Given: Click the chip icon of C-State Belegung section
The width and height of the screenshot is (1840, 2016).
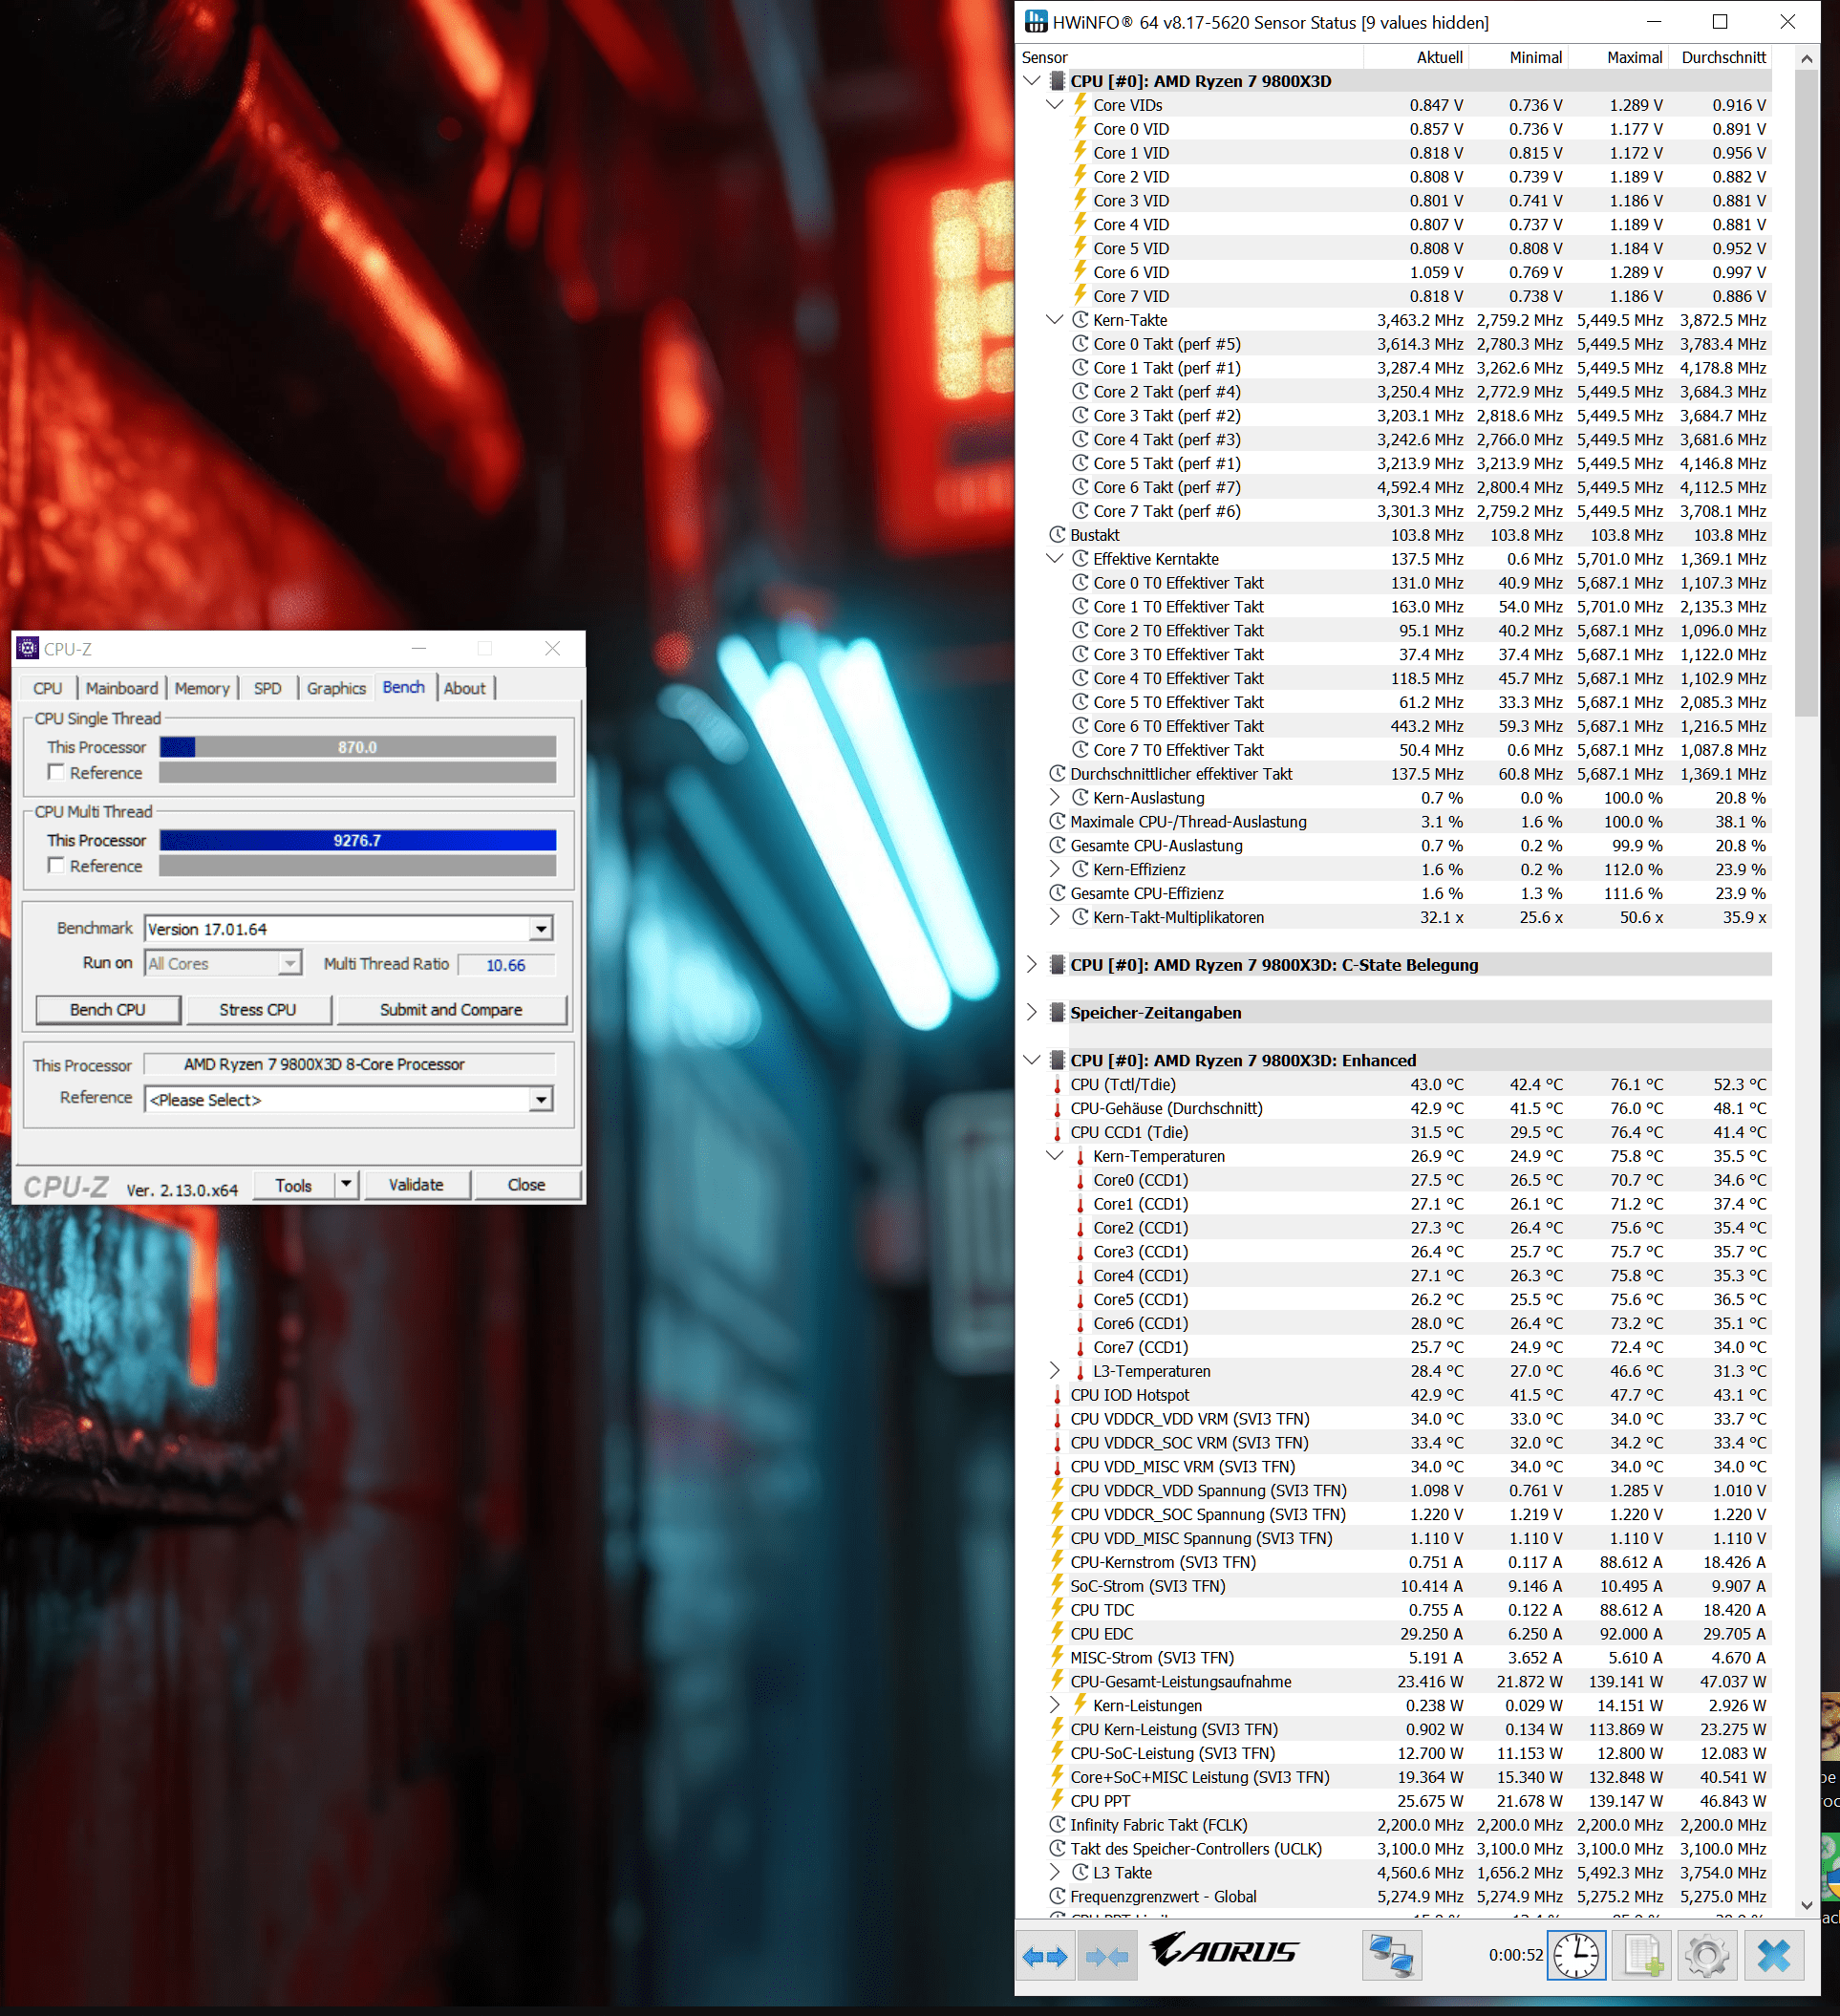Looking at the screenshot, I should tap(1056, 965).
